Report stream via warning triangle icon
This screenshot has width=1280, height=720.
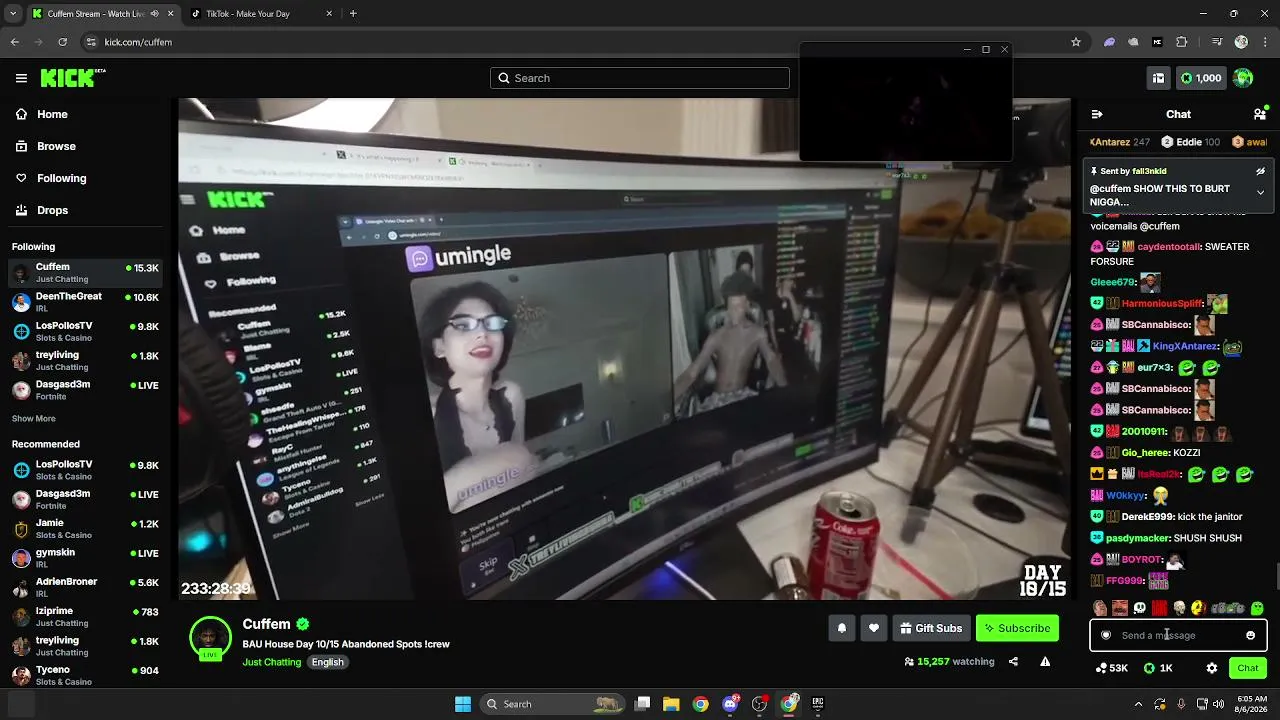(1045, 661)
